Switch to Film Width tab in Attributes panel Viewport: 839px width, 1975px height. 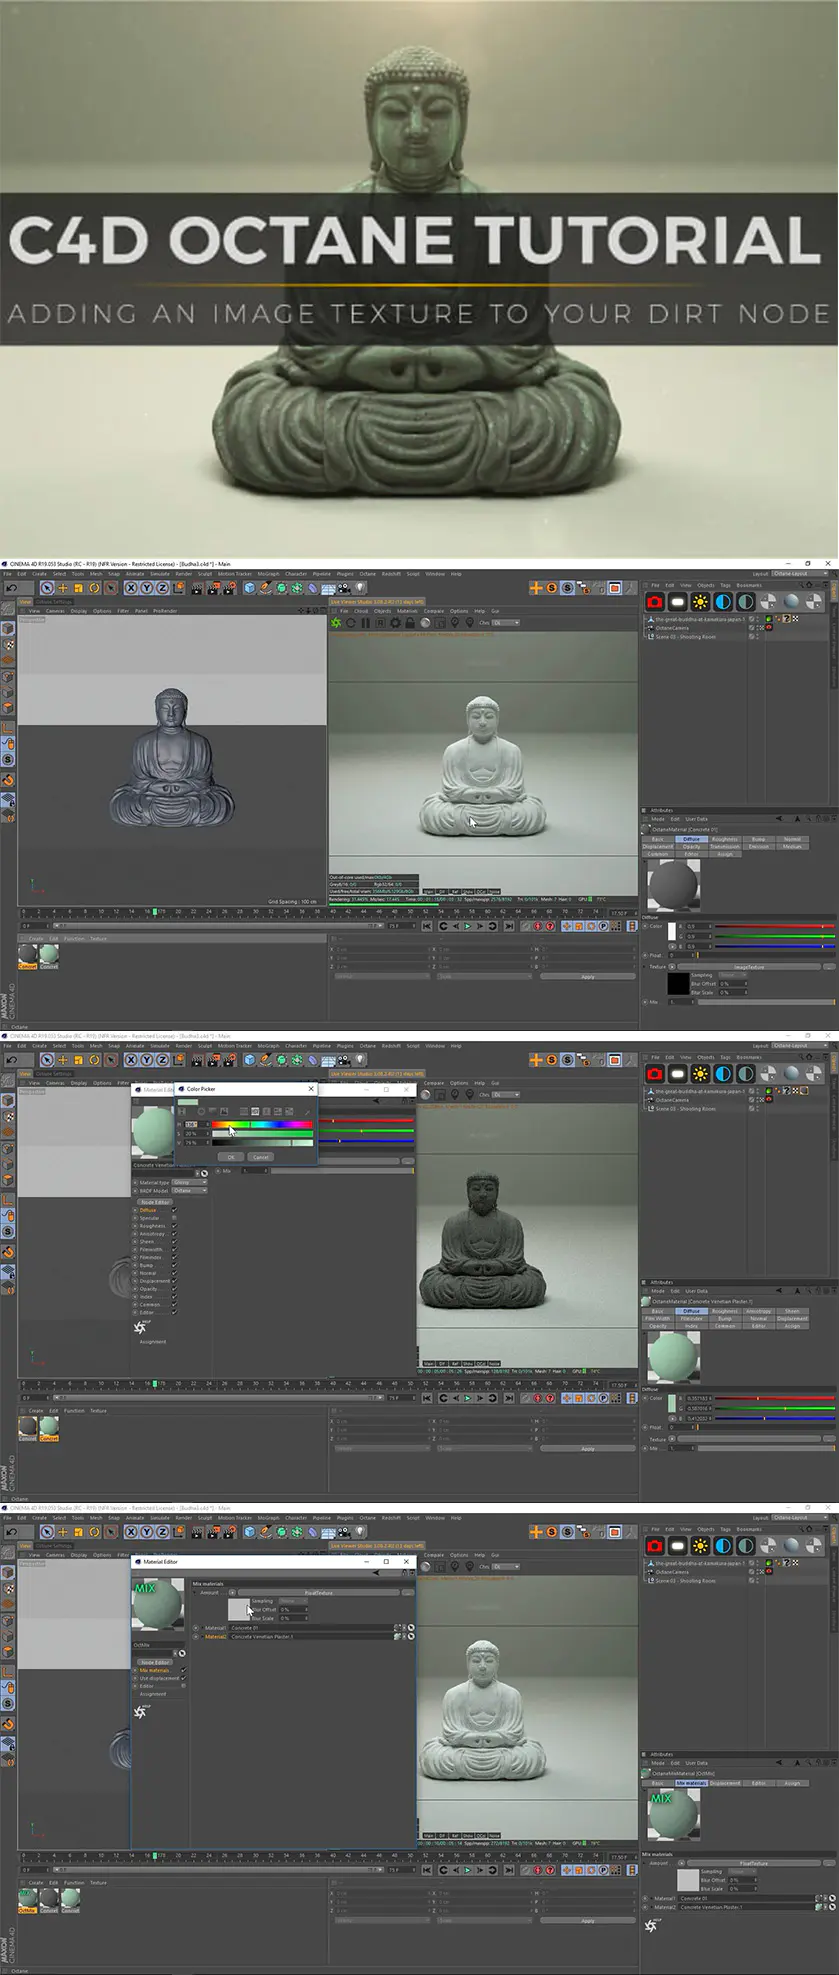click(x=658, y=1318)
